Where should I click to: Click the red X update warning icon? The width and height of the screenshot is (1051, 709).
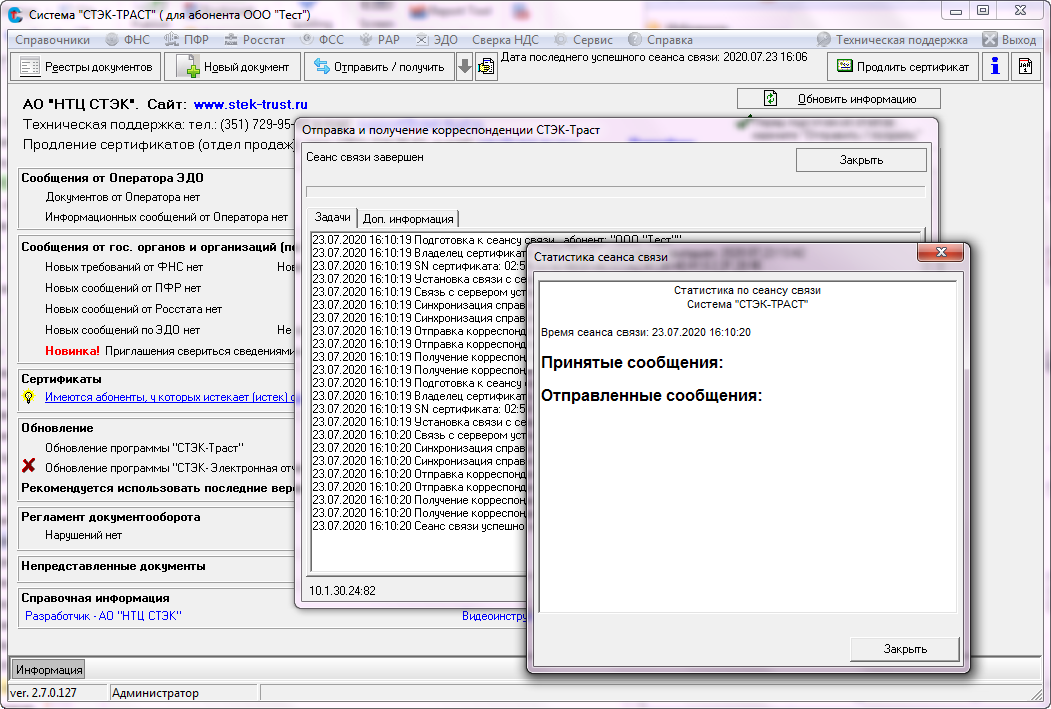[x=29, y=465]
